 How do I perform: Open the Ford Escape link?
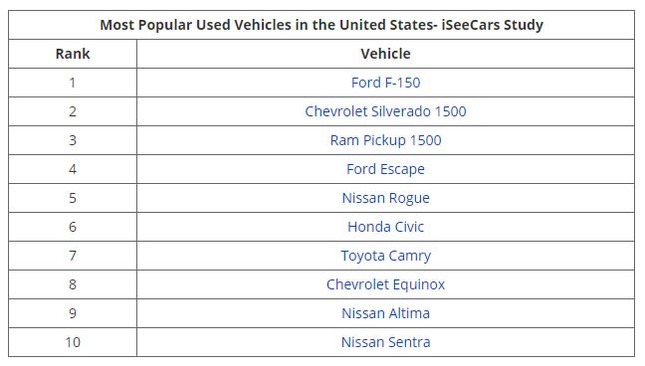[x=385, y=169]
